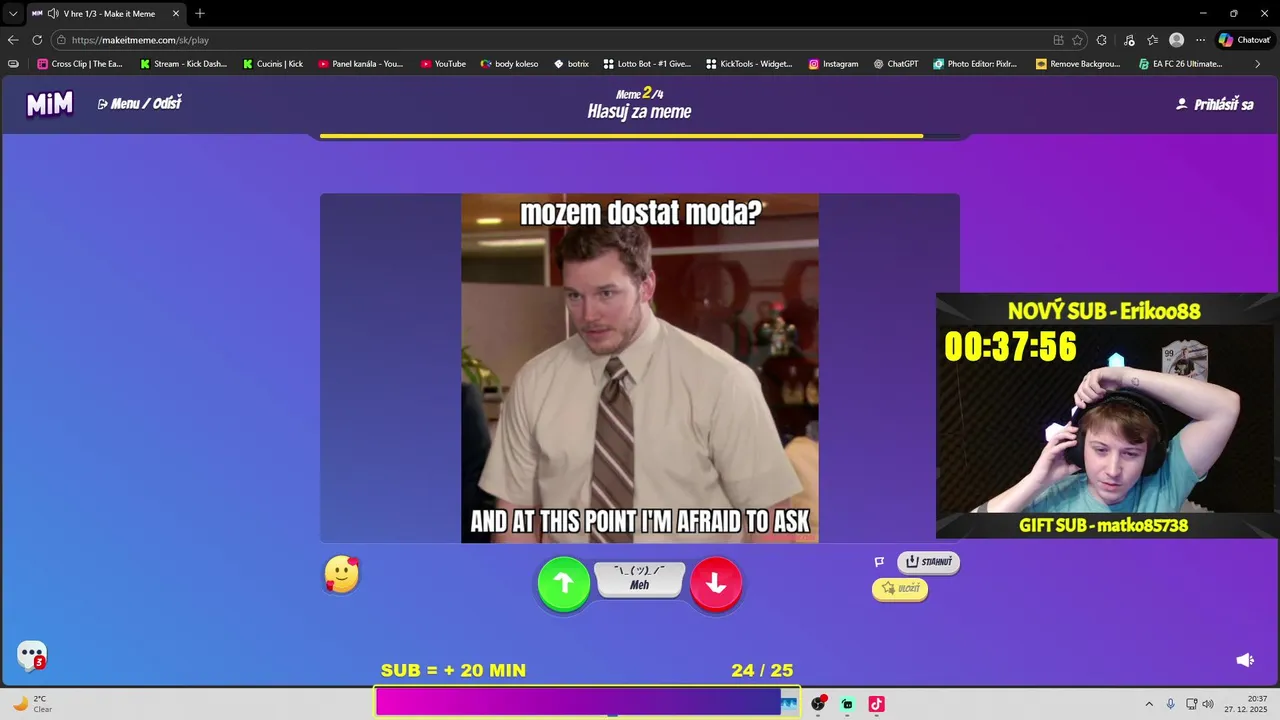Click the microphone tray icon

tap(1170, 704)
